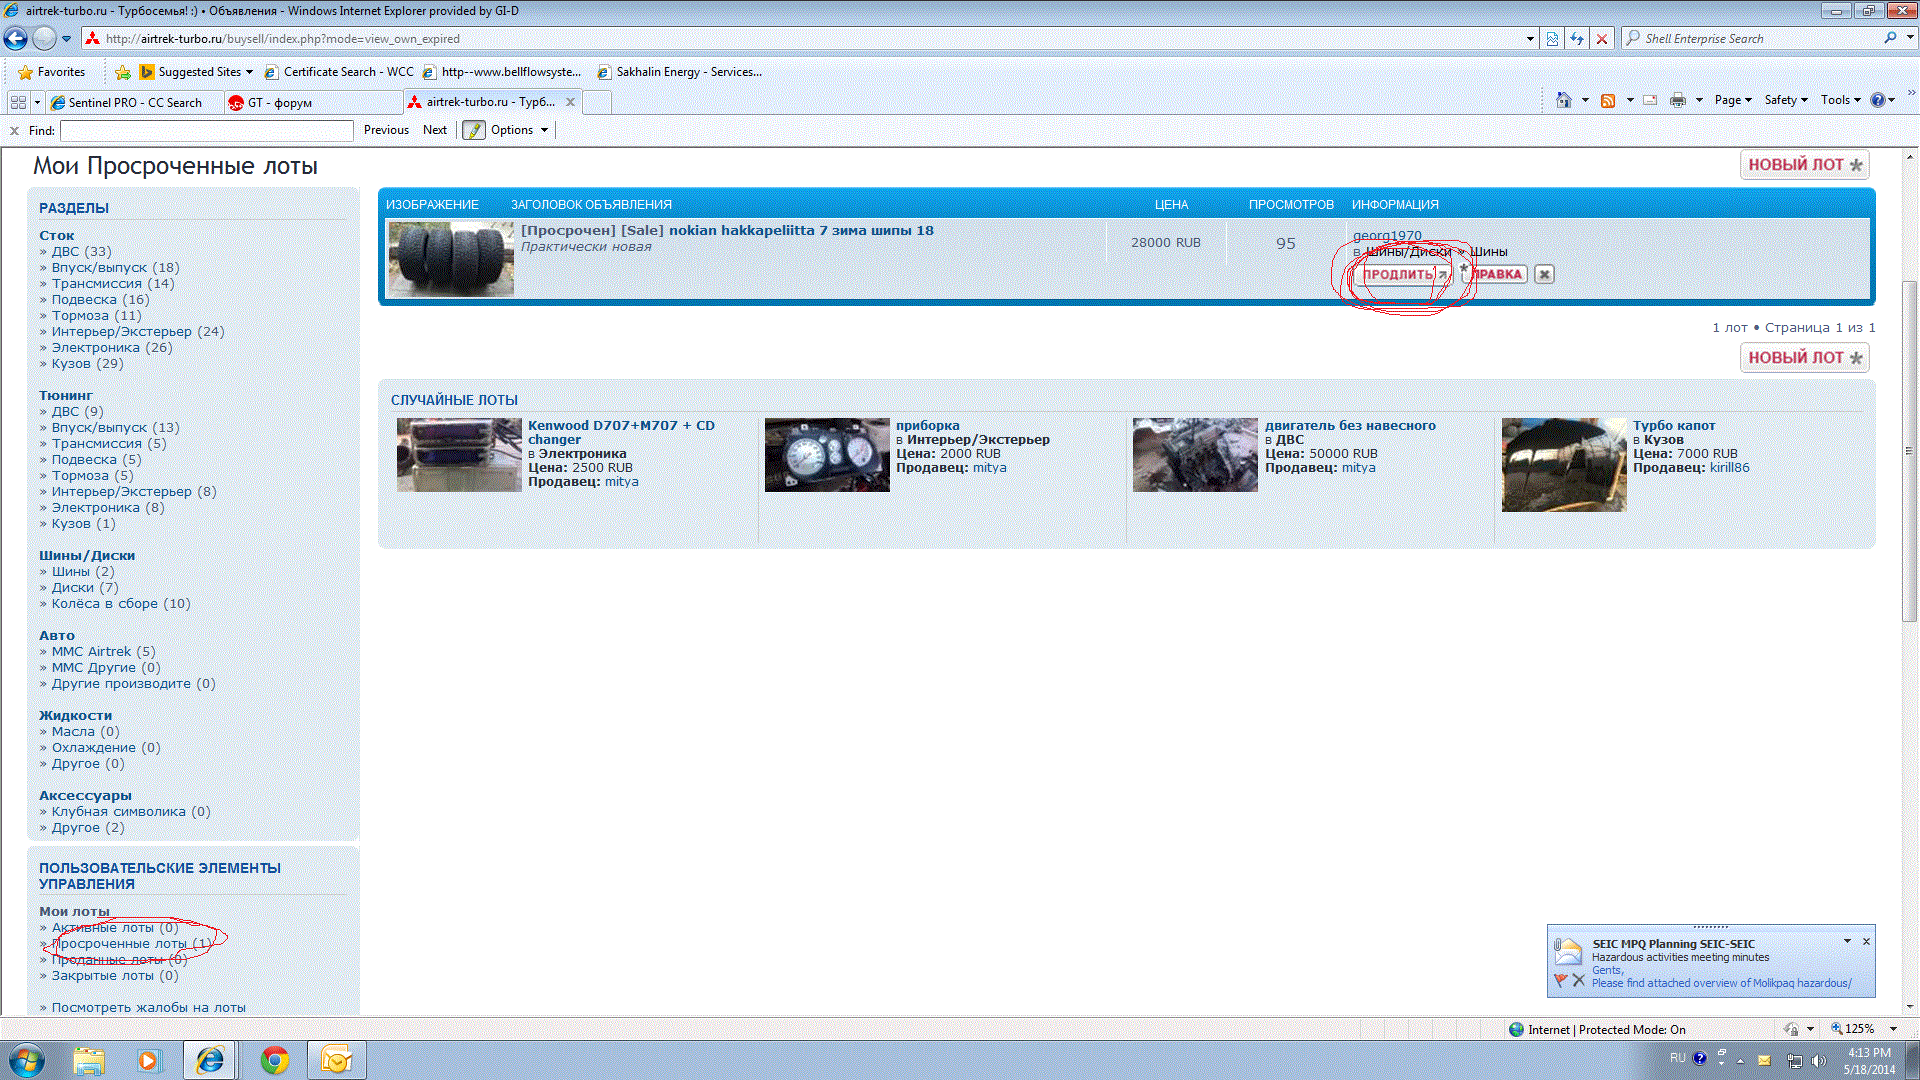
Task: Click into the Find text field
Action: [x=206, y=130]
